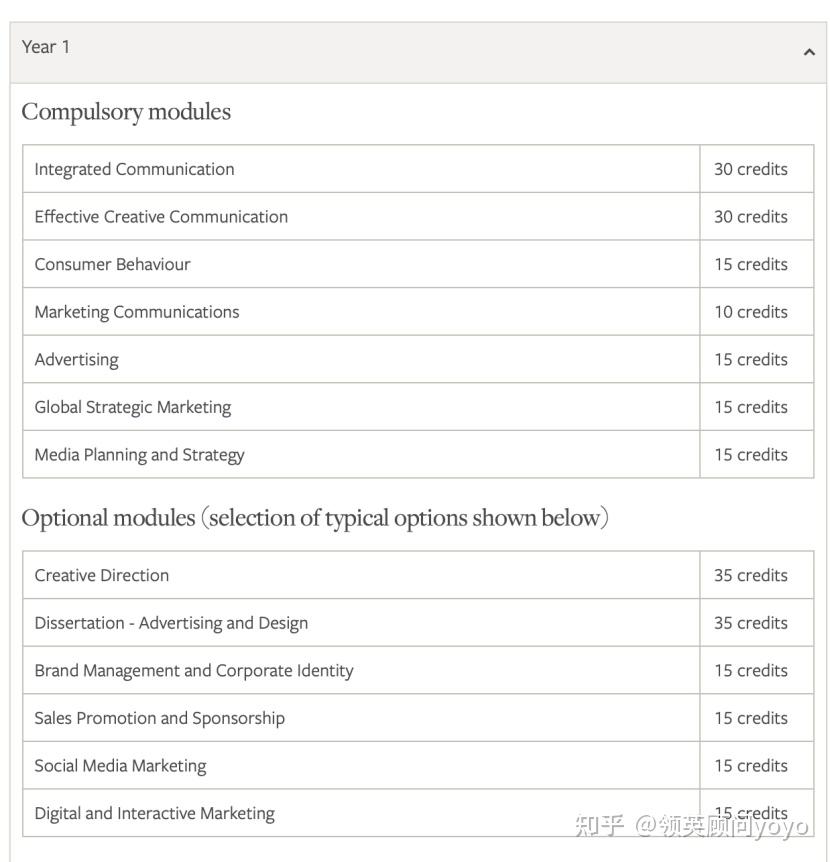Image resolution: width=830 pixels, height=862 pixels.
Task: Select Brand Management and Corporate Identity
Action: coord(194,671)
